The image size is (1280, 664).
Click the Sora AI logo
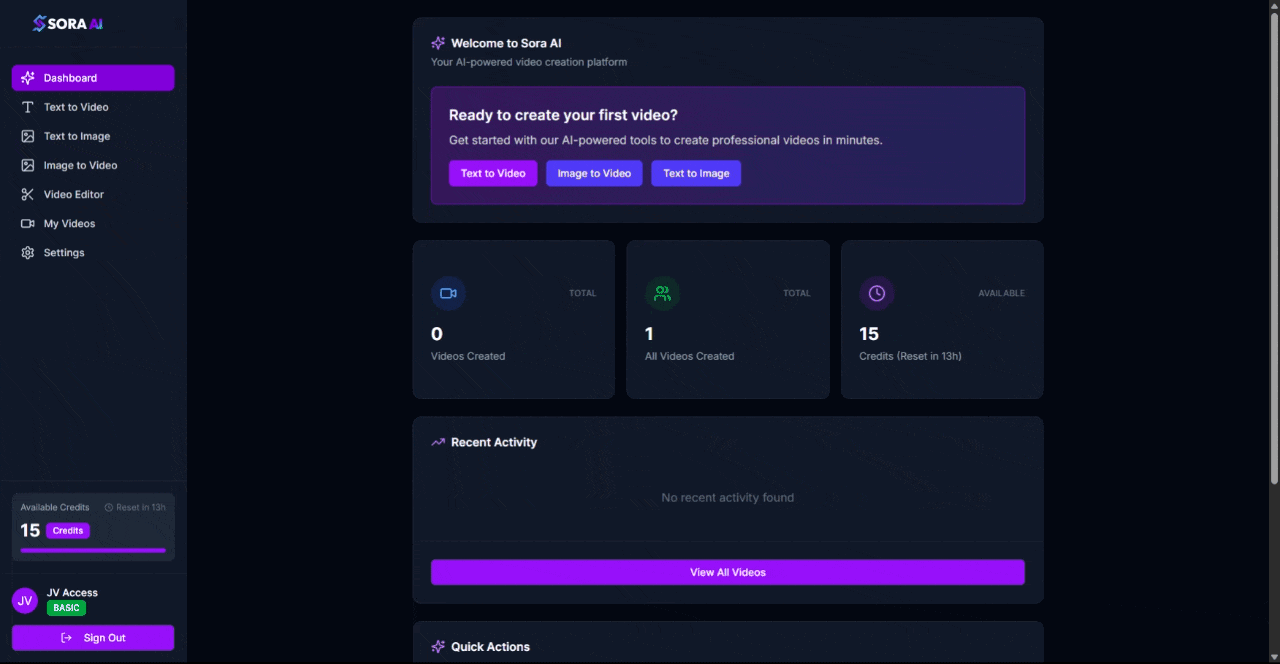point(68,23)
